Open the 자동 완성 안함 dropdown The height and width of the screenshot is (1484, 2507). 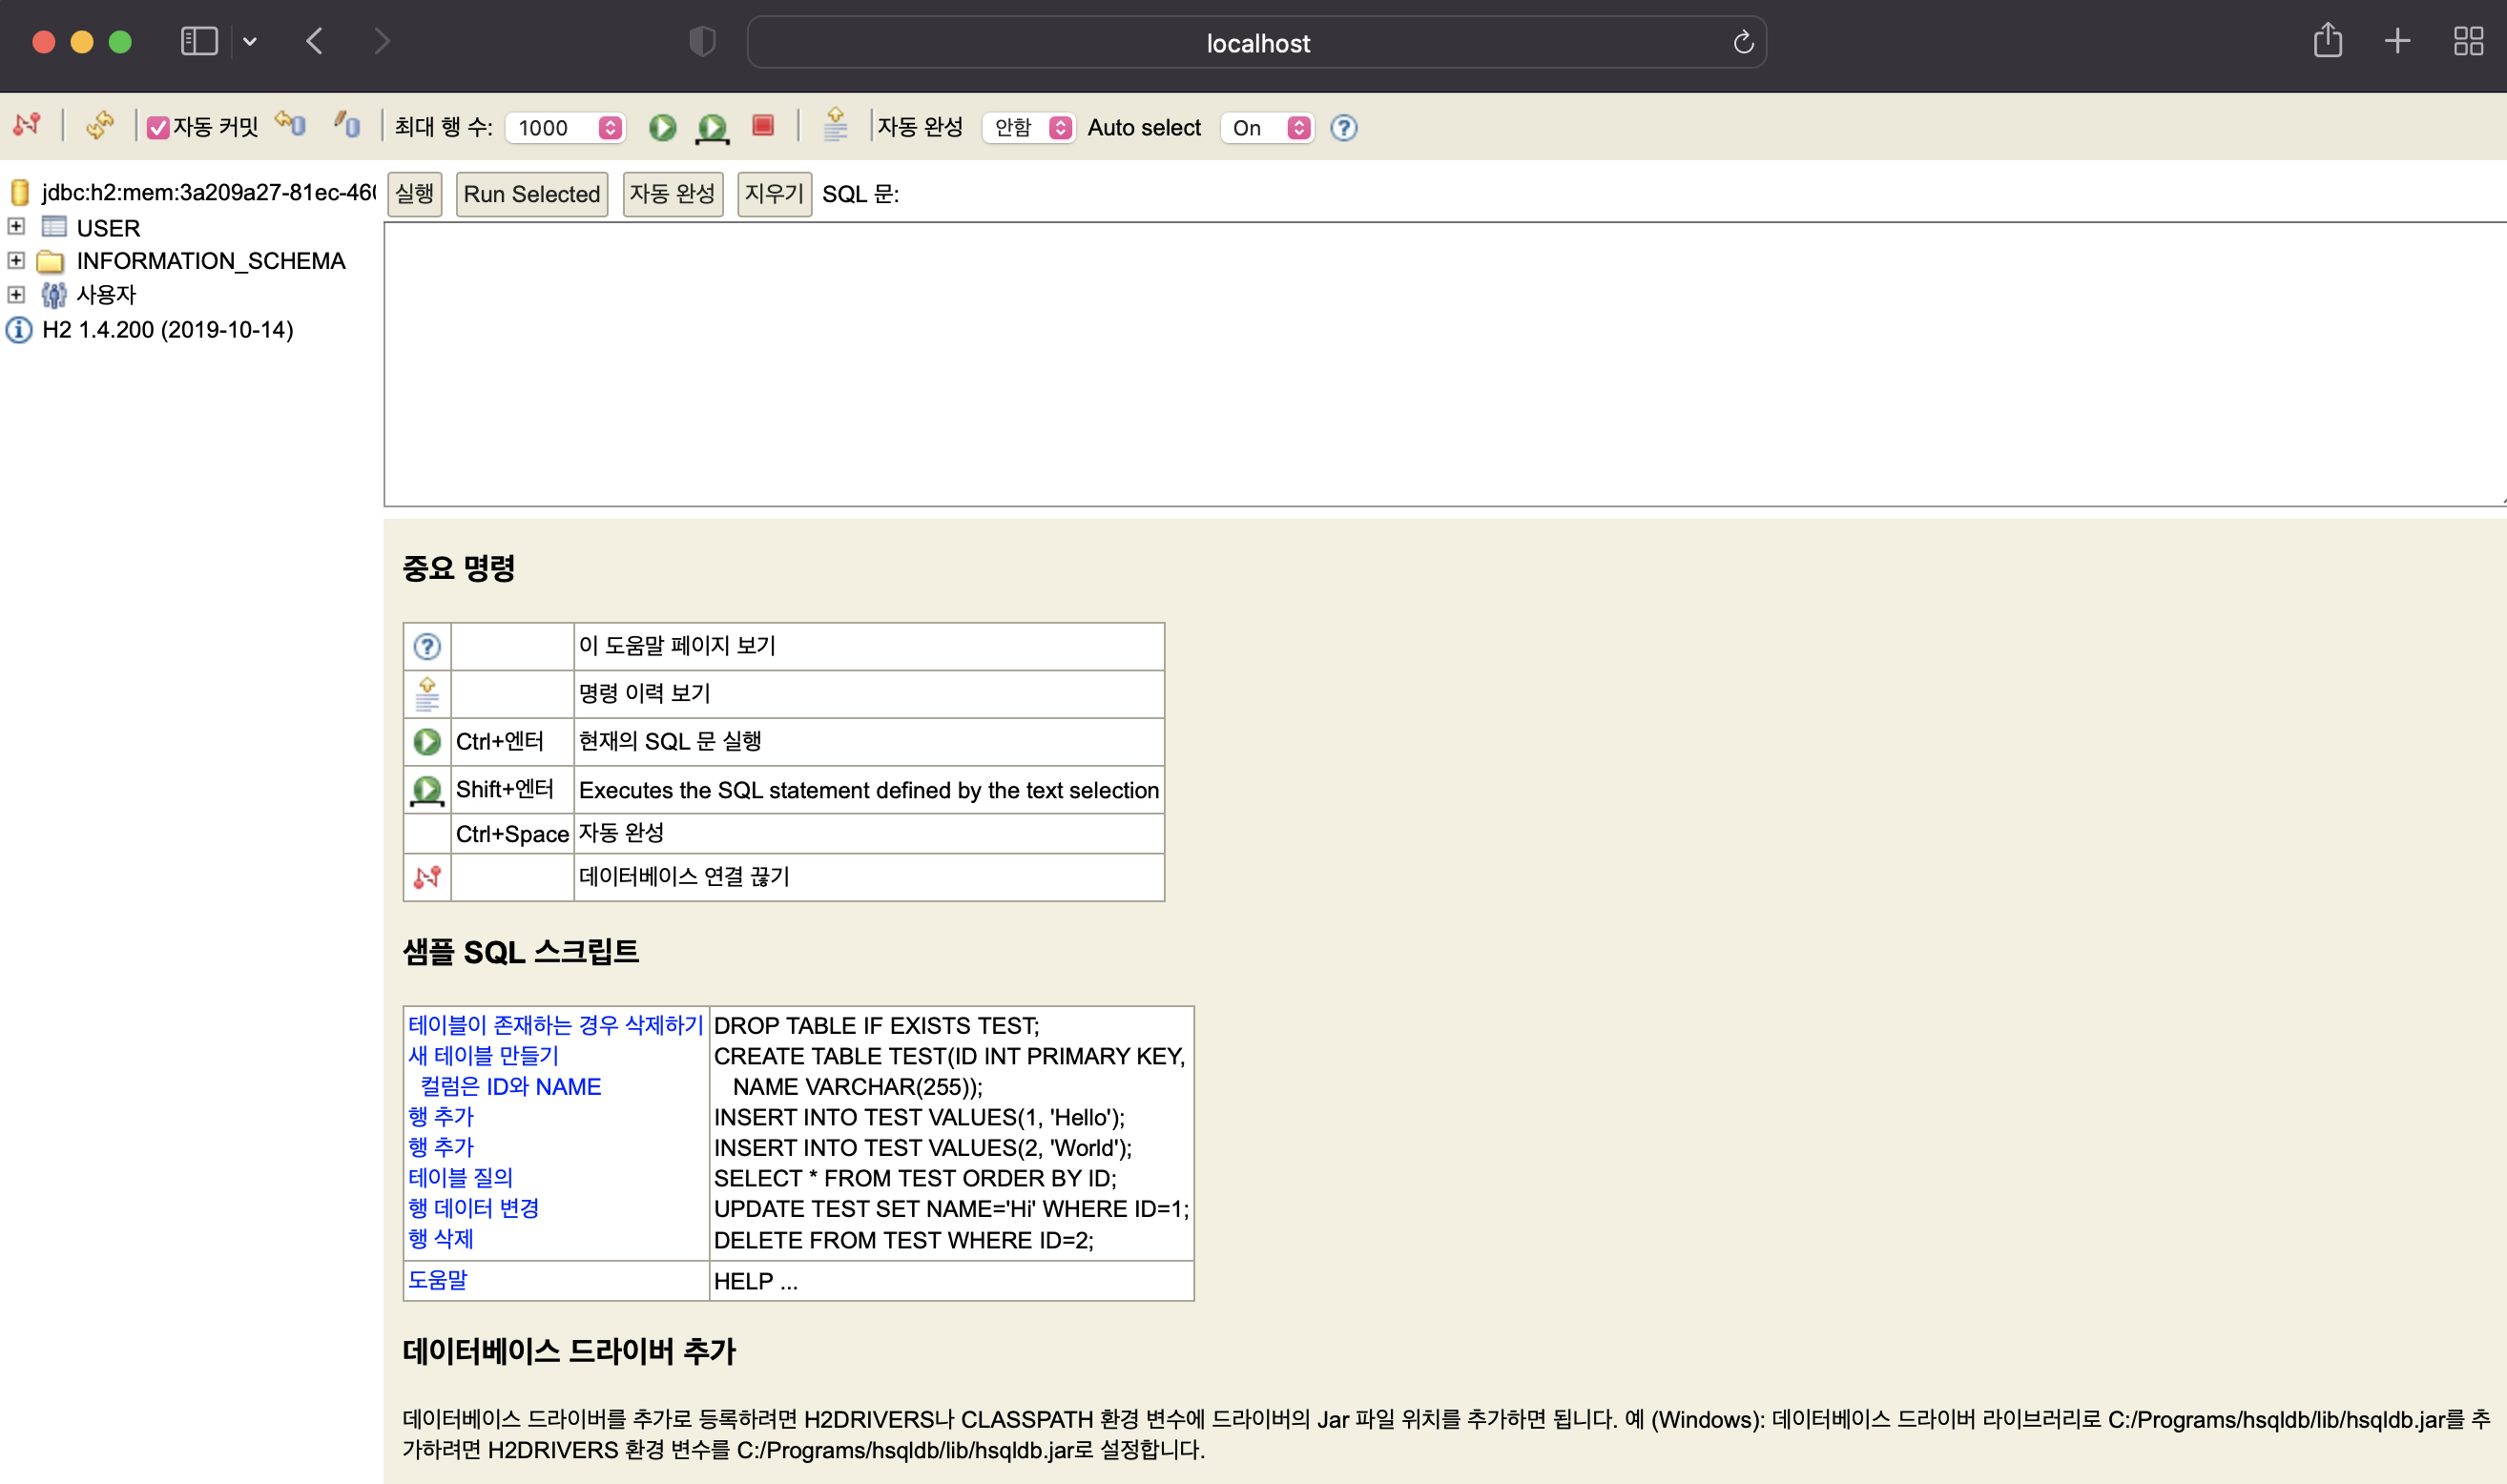click(1028, 128)
